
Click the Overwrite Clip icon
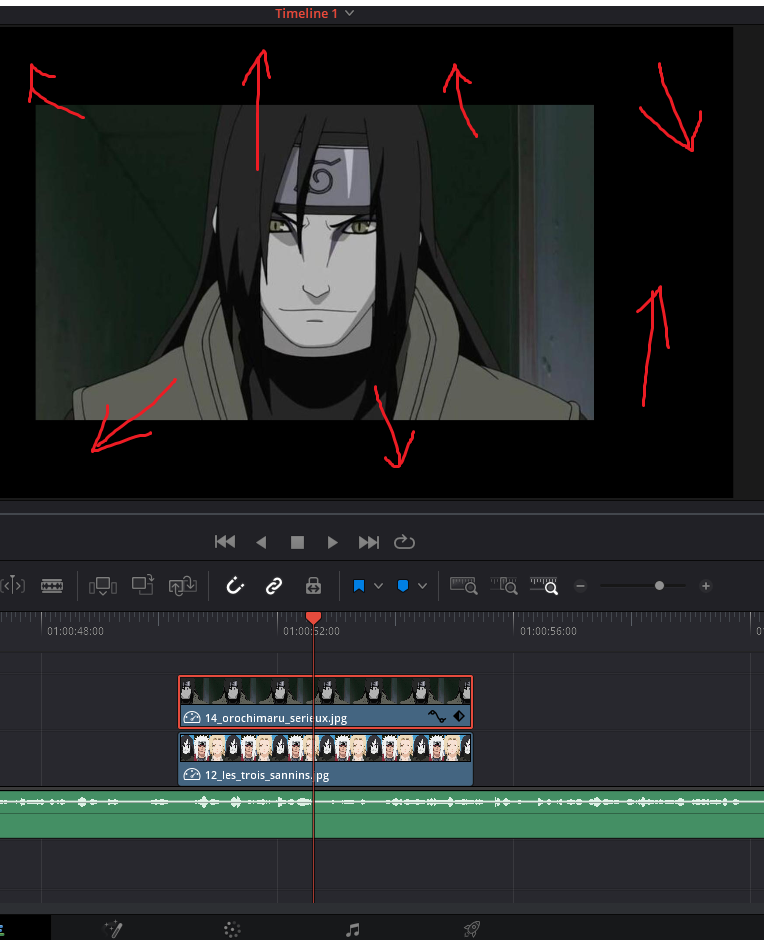click(x=143, y=585)
